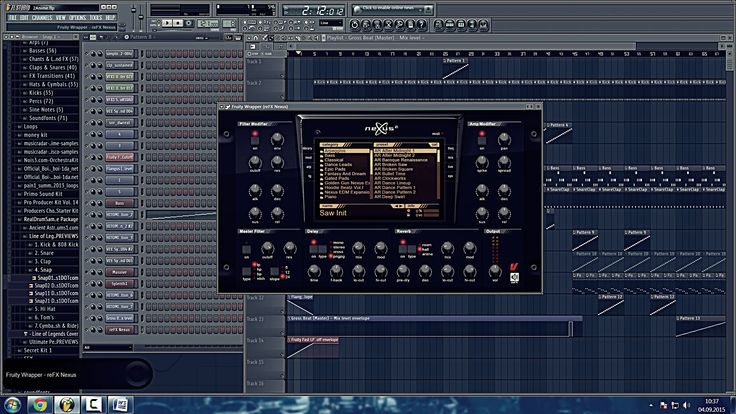Image resolution: width=736 pixels, height=414 pixels.
Task: Open the Line snap dropdown
Action: click(331, 23)
